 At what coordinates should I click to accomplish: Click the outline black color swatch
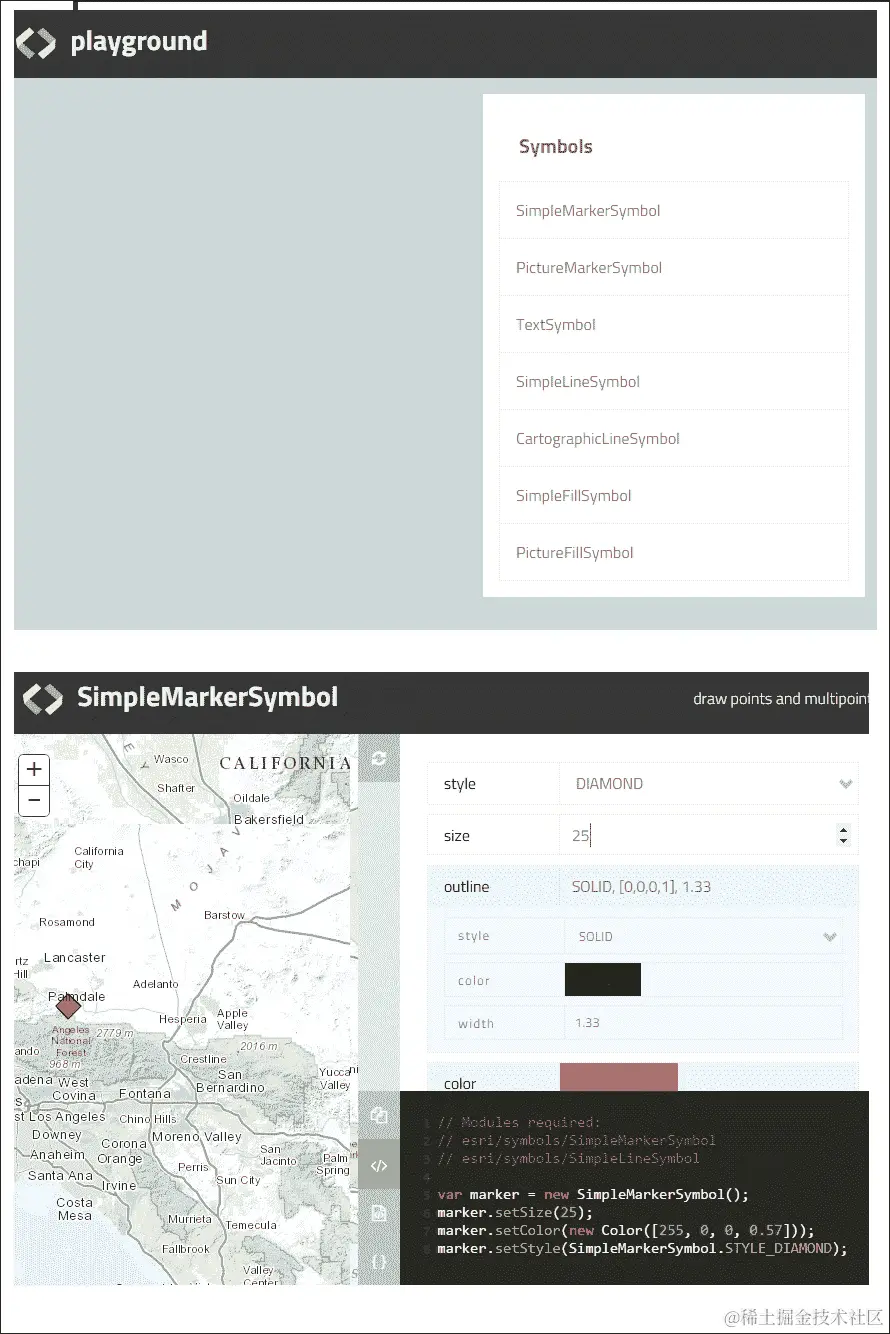[x=602, y=979]
